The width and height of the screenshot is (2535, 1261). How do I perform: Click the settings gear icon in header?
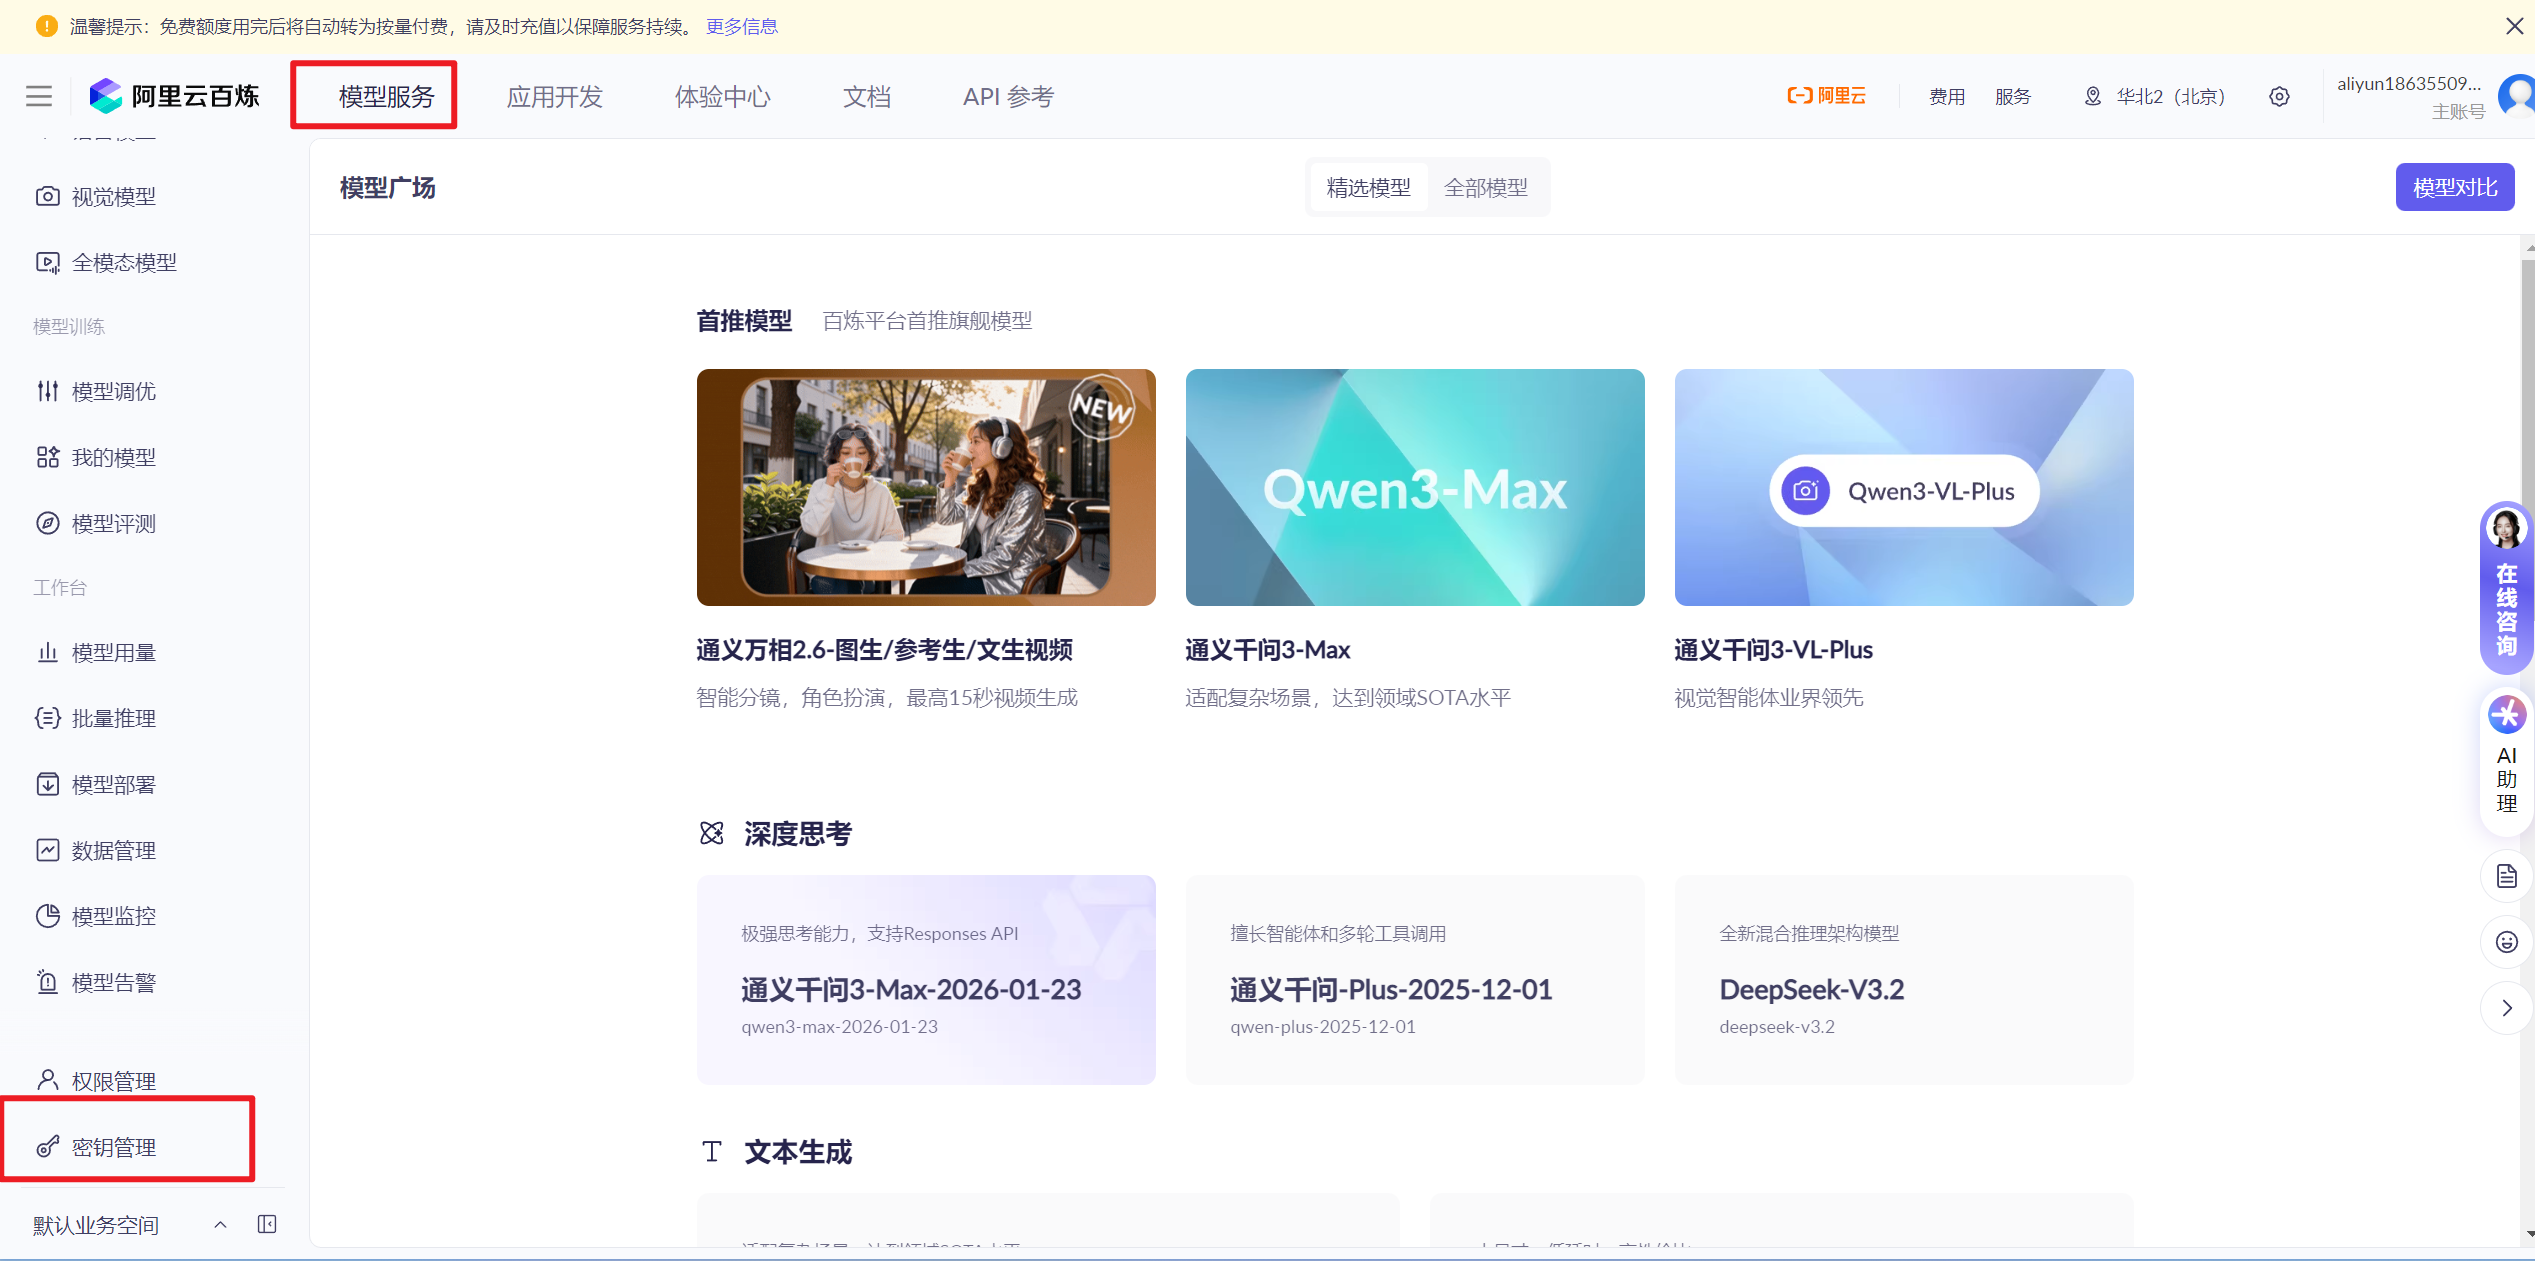point(2279,97)
